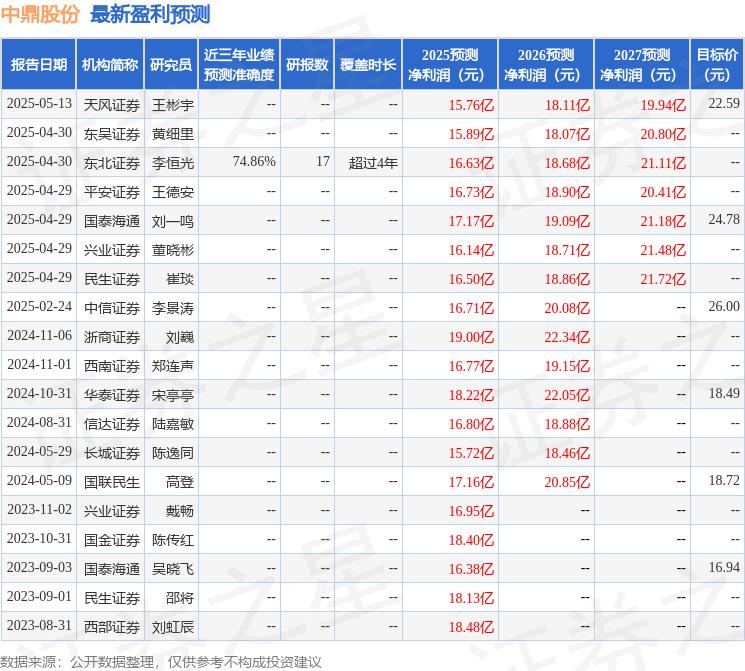Select the 15.76亿 profit value
The height and width of the screenshot is (671, 745).
coord(471,105)
